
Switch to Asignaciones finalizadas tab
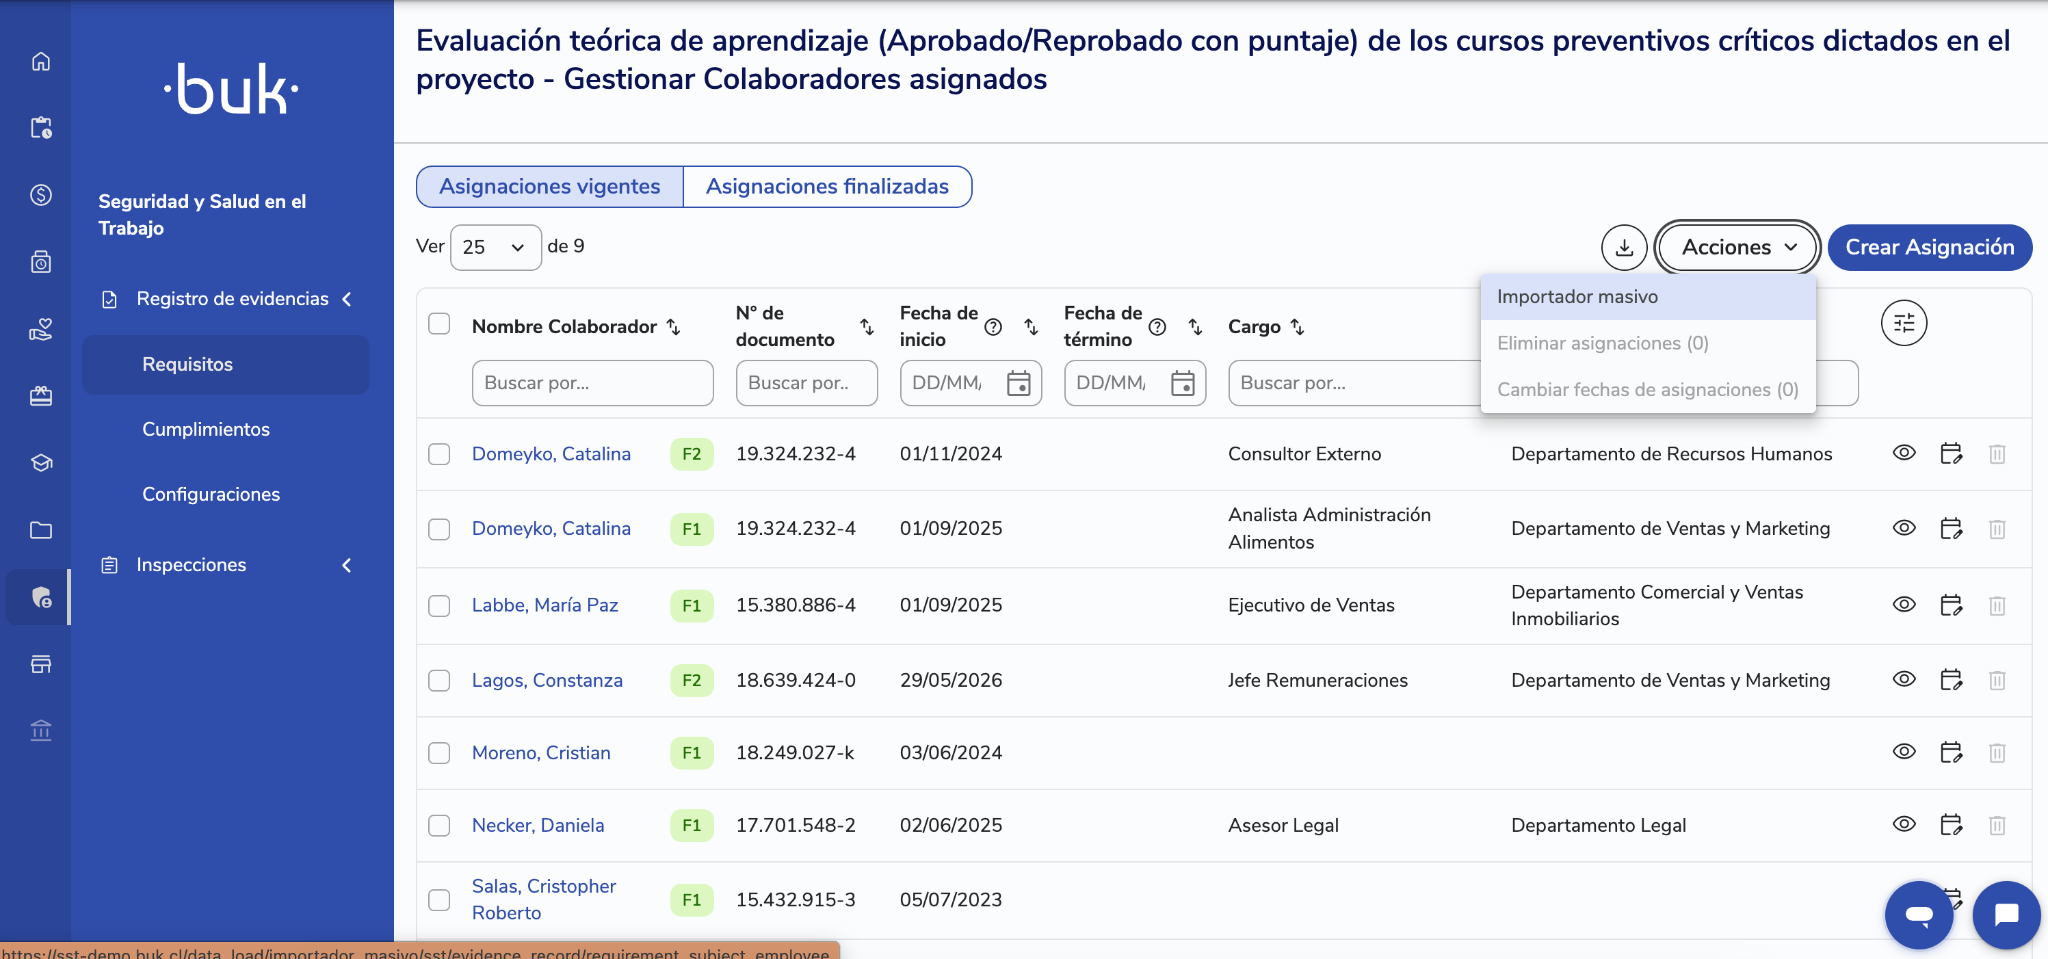click(x=827, y=187)
